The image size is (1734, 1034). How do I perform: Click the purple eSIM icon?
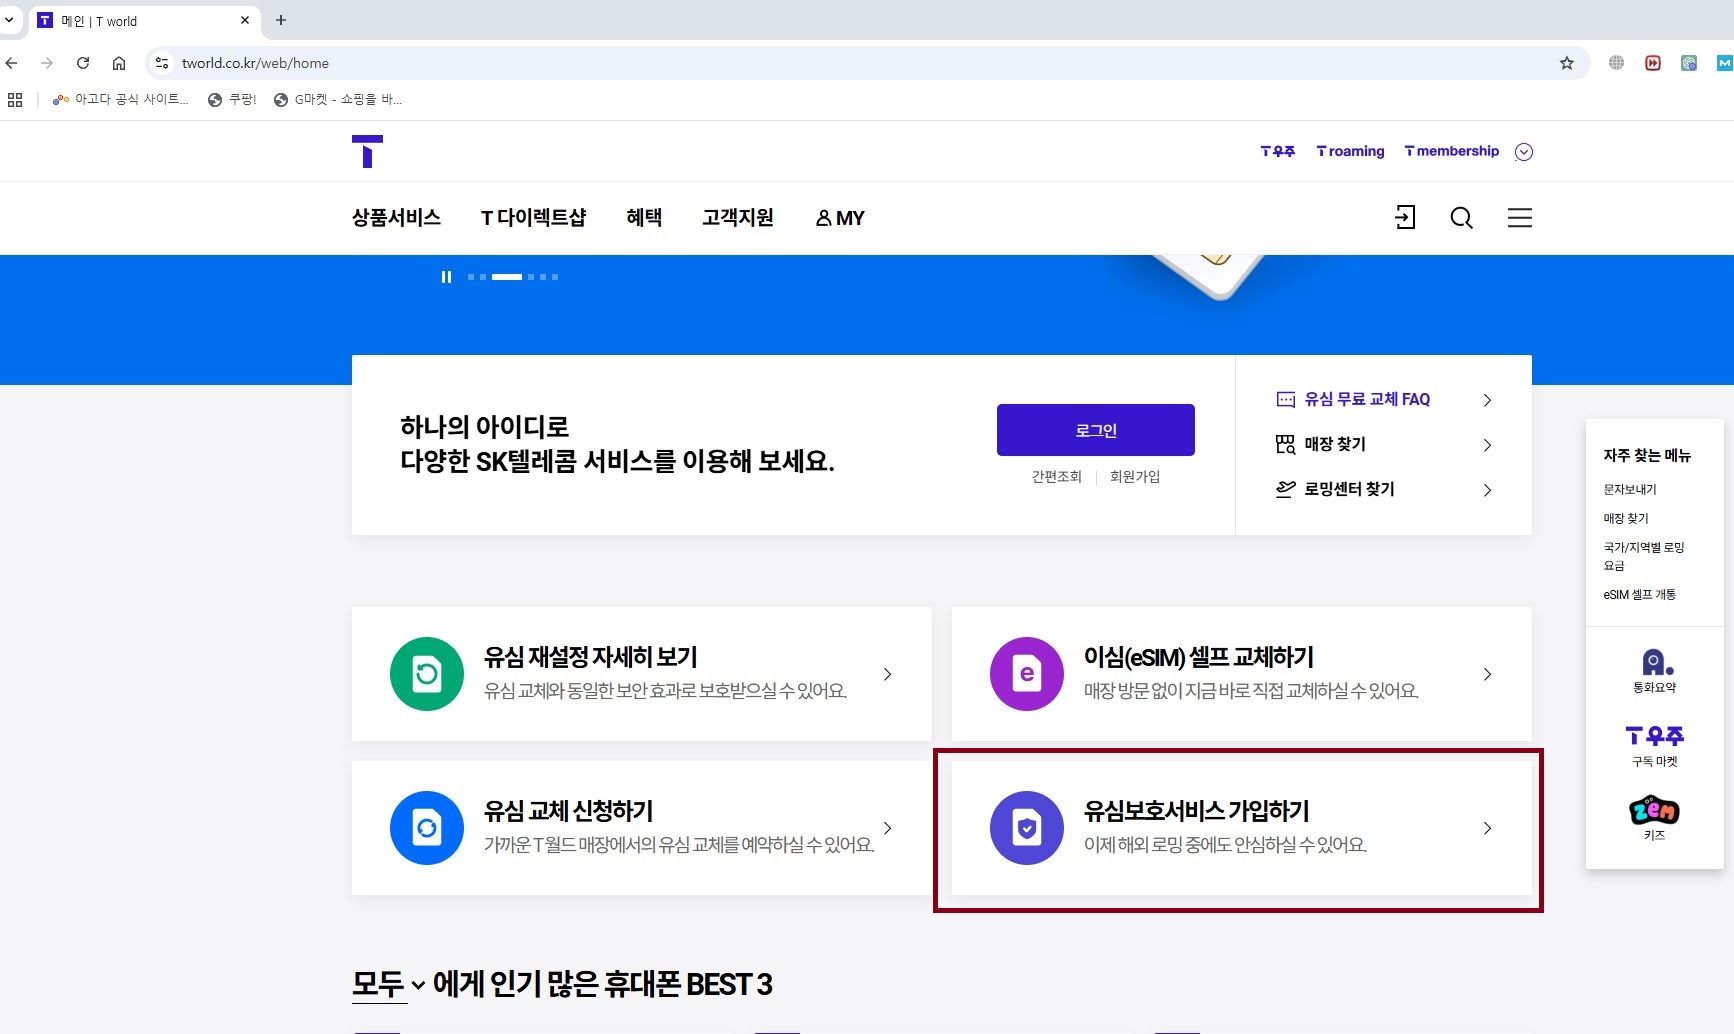(1027, 674)
